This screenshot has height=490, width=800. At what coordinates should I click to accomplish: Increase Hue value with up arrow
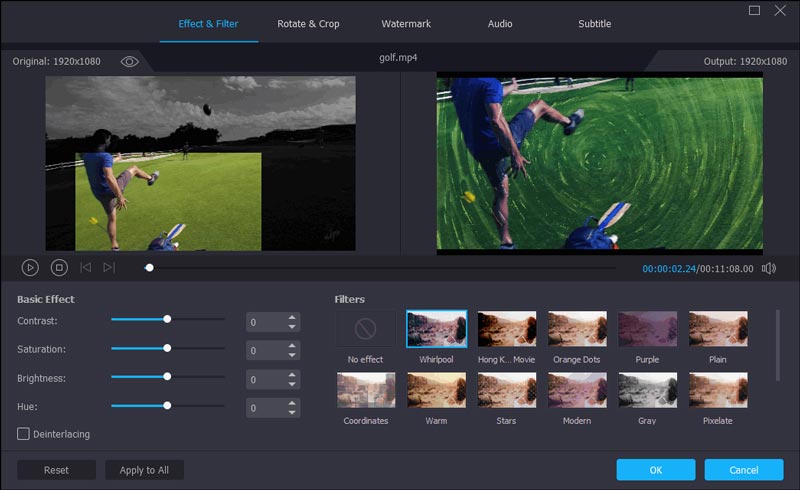pyautogui.click(x=292, y=404)
